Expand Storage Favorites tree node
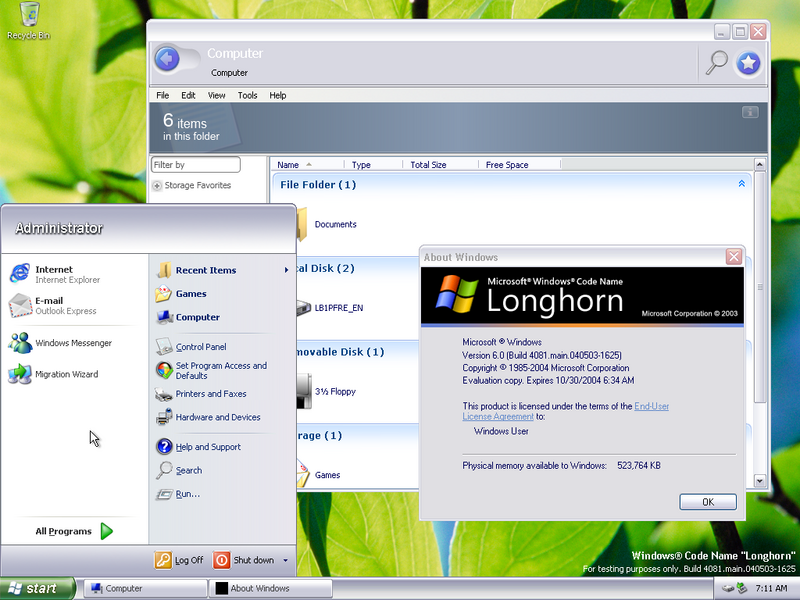Viewport: 800px width, 600px height. 157,186
